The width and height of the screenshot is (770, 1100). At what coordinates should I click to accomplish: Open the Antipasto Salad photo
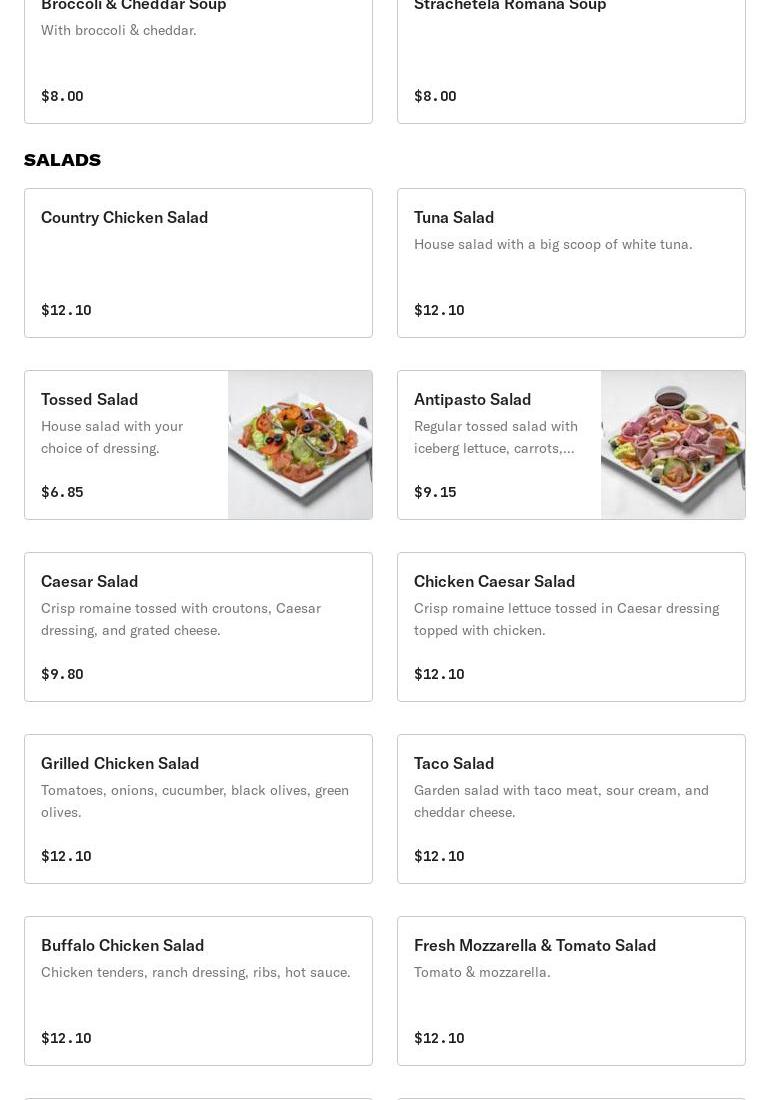point(673,445)
